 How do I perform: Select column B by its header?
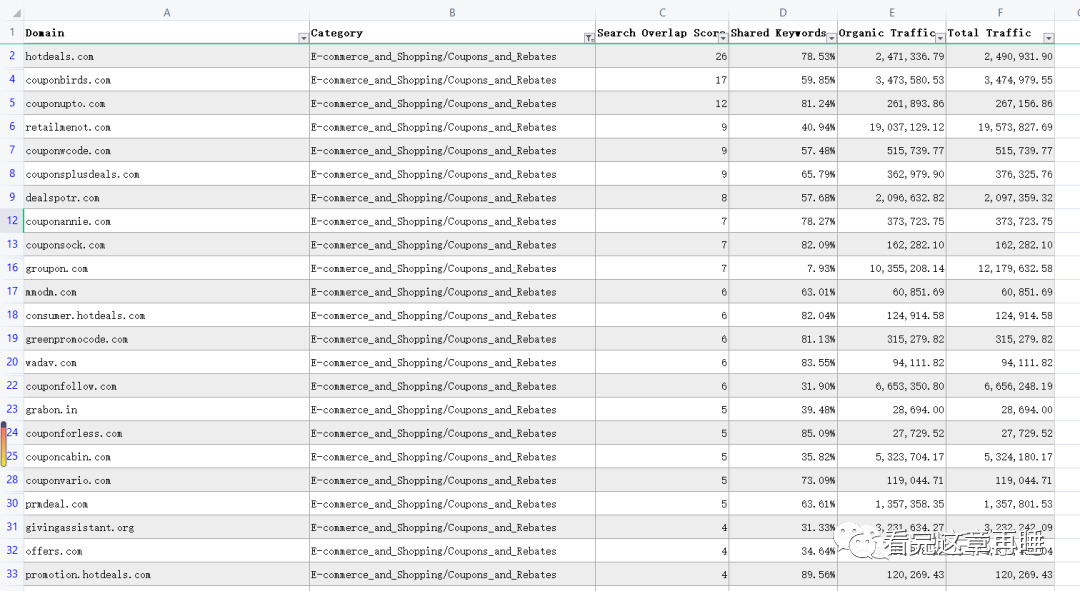click(x=453, y=12)
